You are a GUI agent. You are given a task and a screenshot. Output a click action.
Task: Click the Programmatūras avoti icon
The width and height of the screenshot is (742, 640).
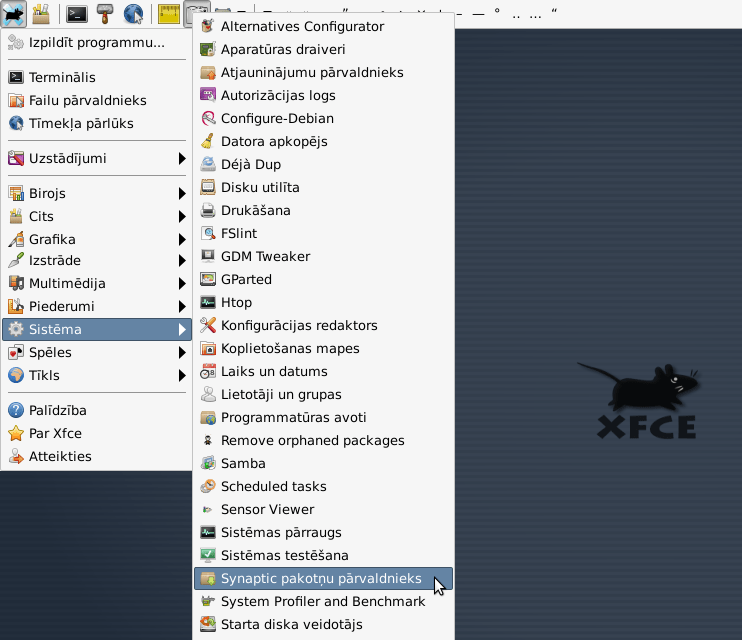tap(208, 418)
